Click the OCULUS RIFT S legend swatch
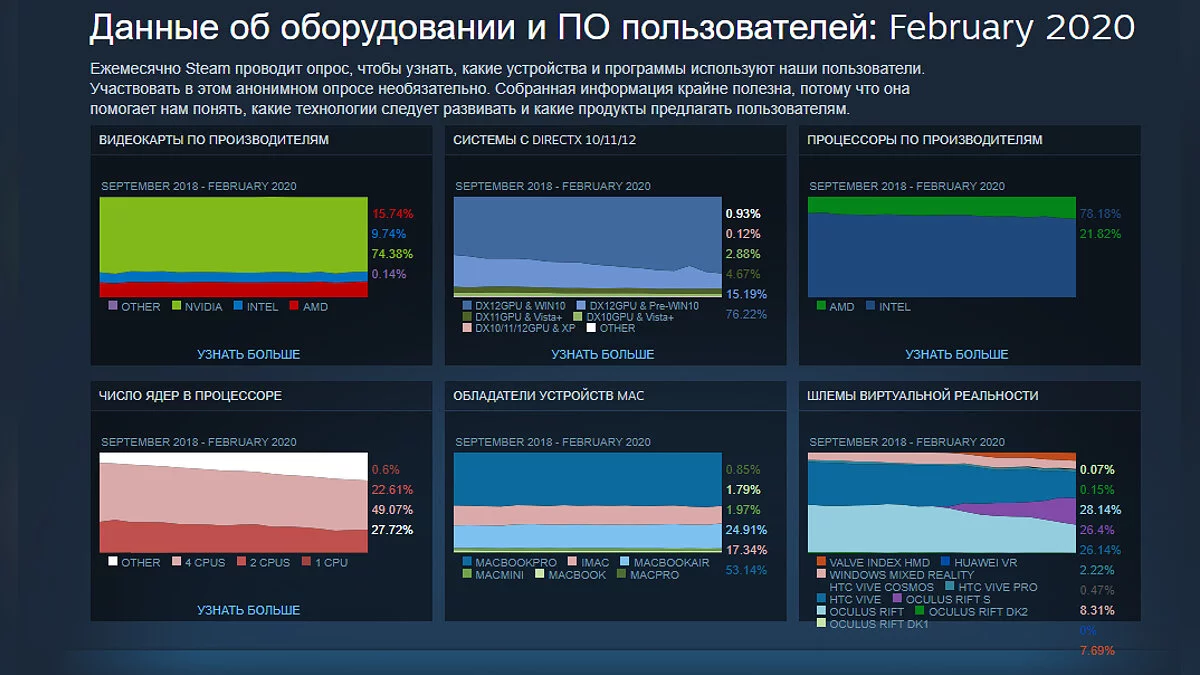The image size is (1200, 675). [x=897, y=598]
